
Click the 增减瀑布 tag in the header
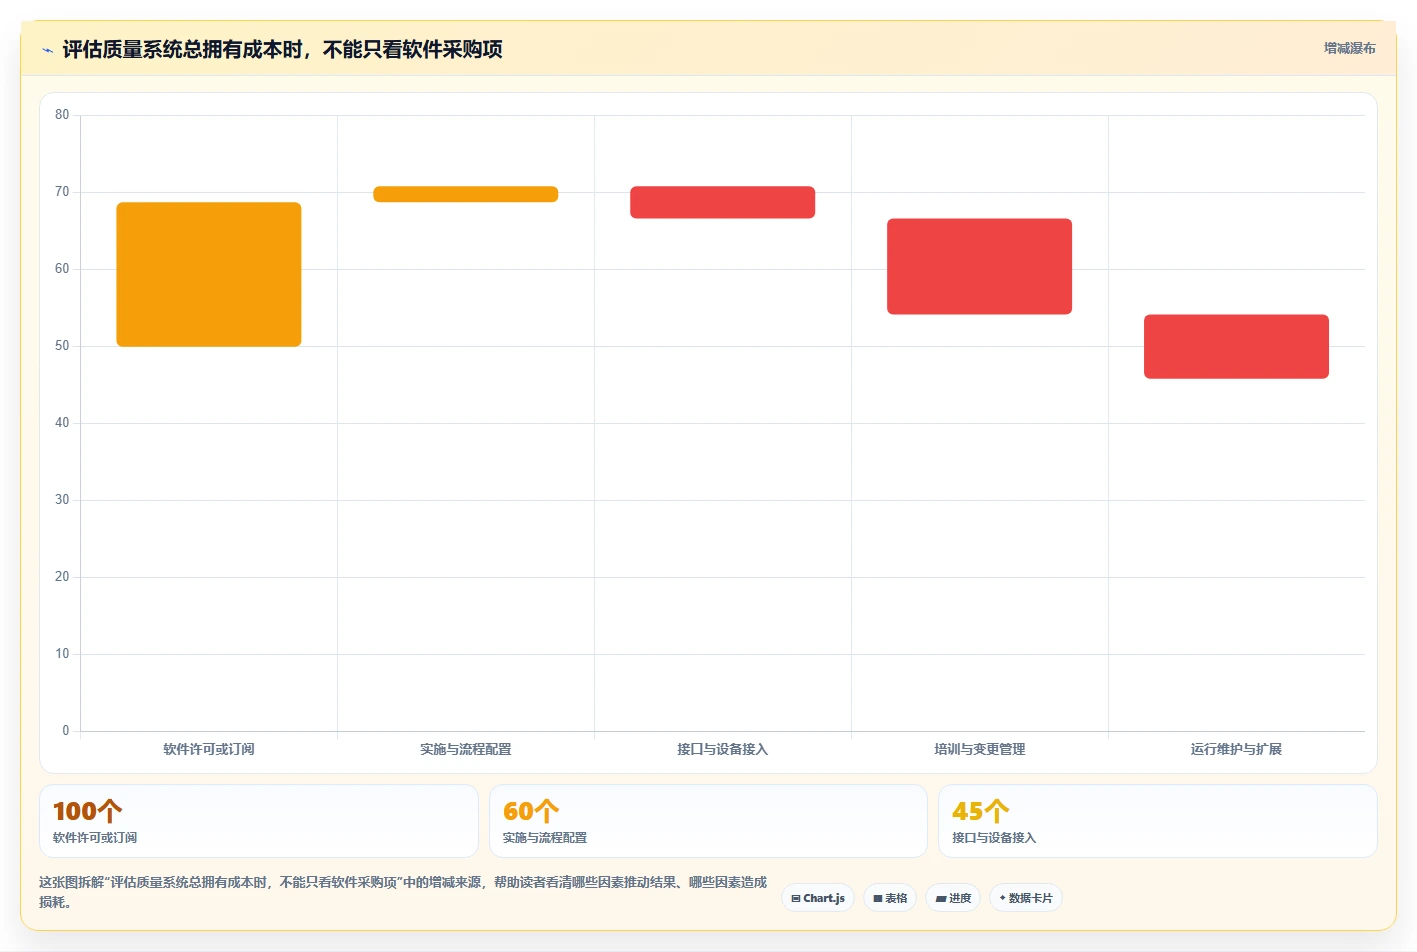[1349, 48]
